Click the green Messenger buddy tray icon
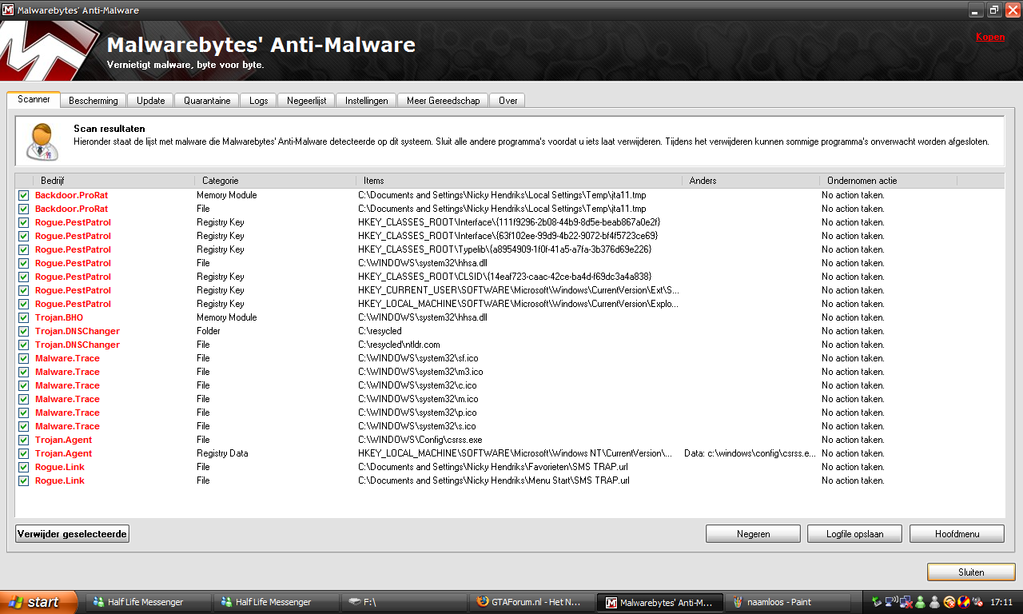1023x614 pixels. (x=920, y=602)
